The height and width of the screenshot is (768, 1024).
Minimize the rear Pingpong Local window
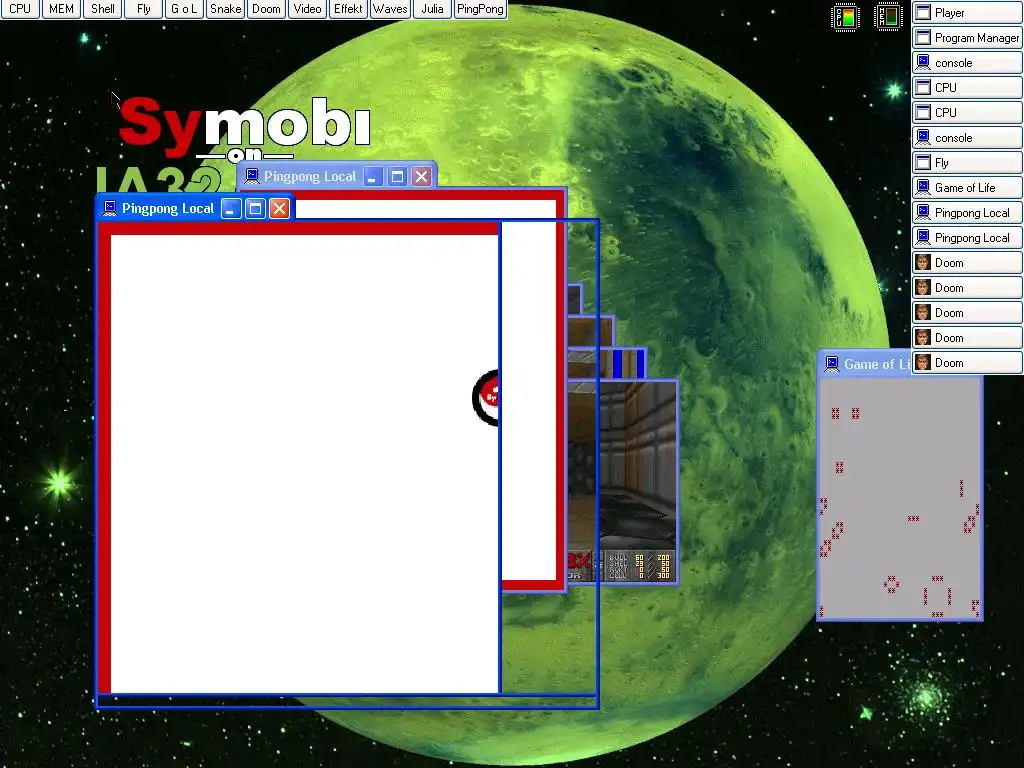(x=373, y=177)
